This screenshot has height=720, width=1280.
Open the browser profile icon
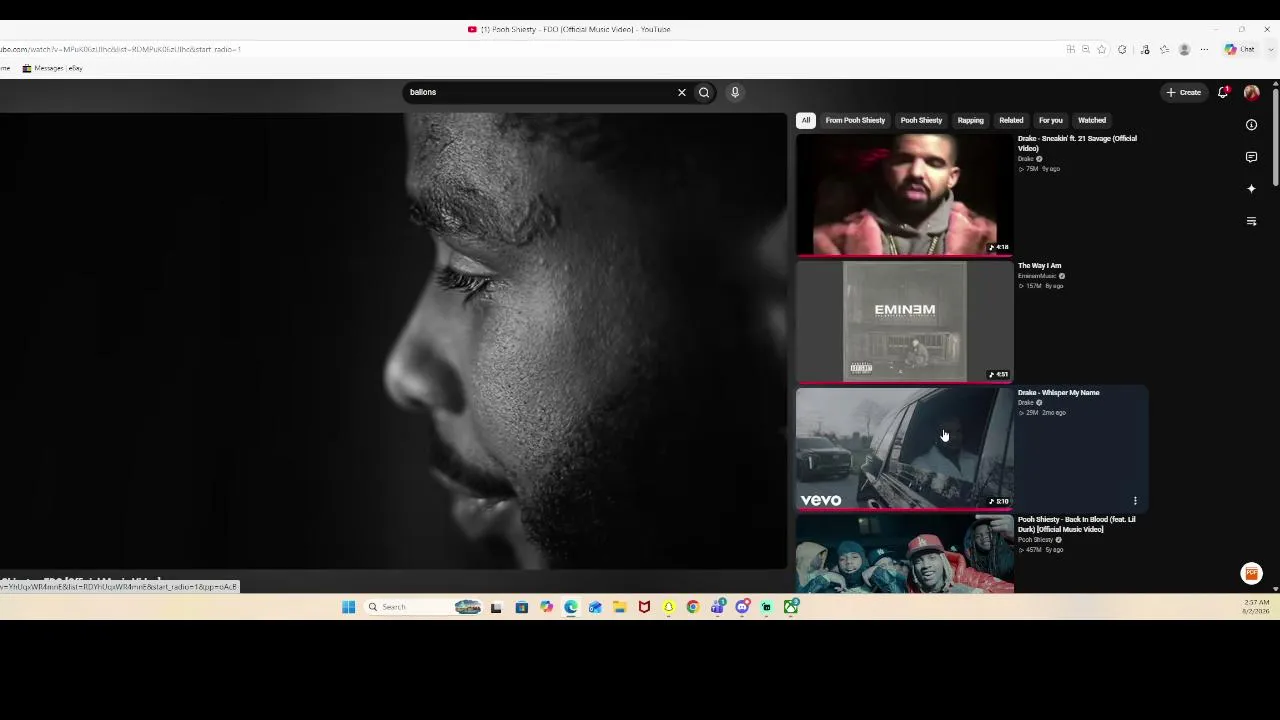pos(1184,49)
